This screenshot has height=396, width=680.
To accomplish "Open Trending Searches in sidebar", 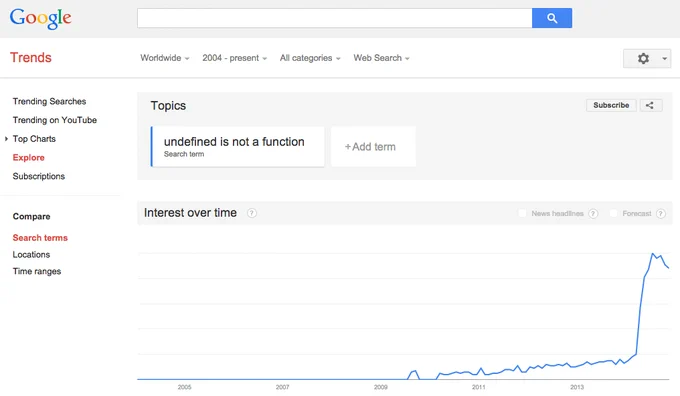I will [x=49, y=101].
